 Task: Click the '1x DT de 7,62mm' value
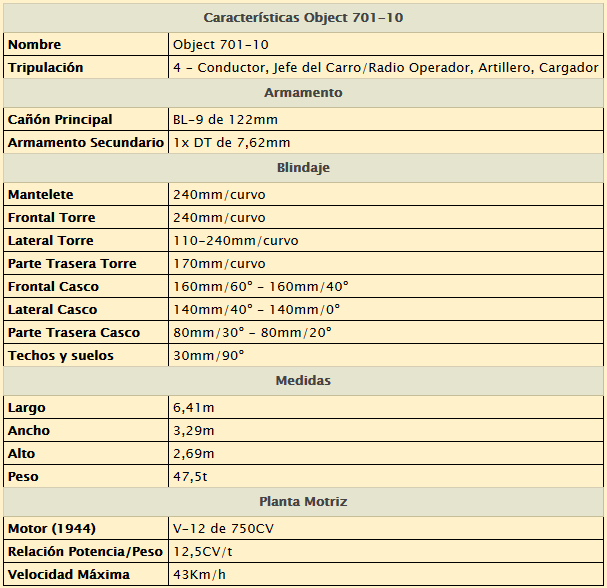tap(231, 142)
